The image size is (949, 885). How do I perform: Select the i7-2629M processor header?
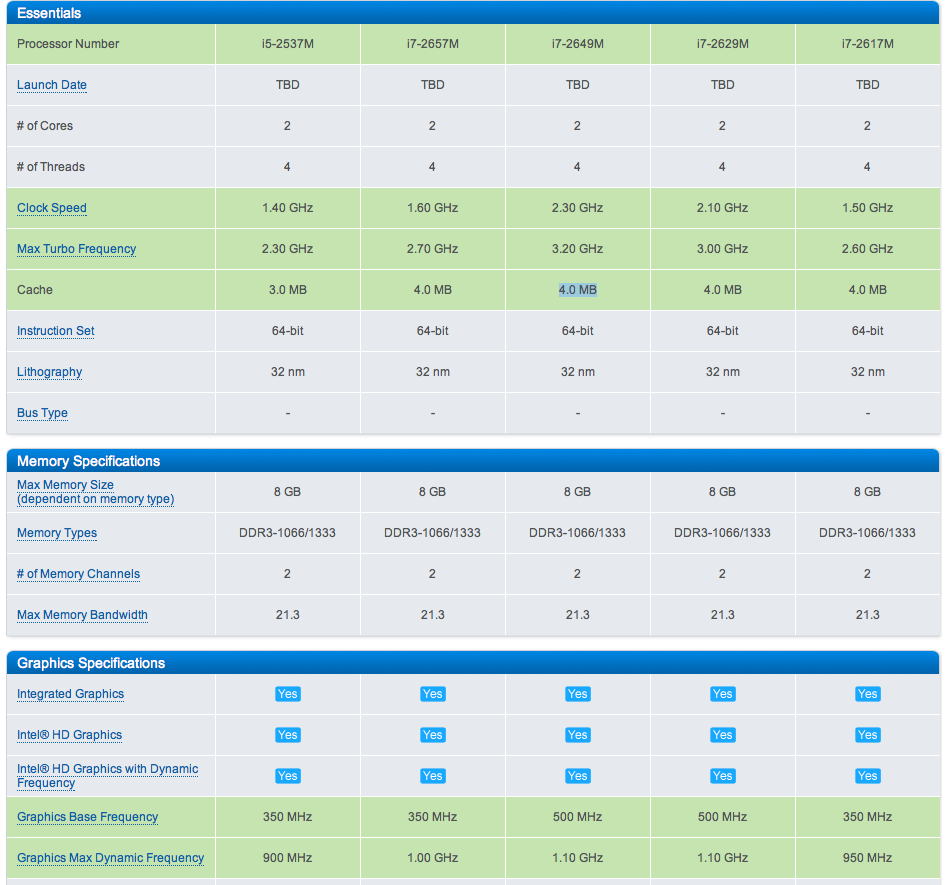click(x=723, y=44)
